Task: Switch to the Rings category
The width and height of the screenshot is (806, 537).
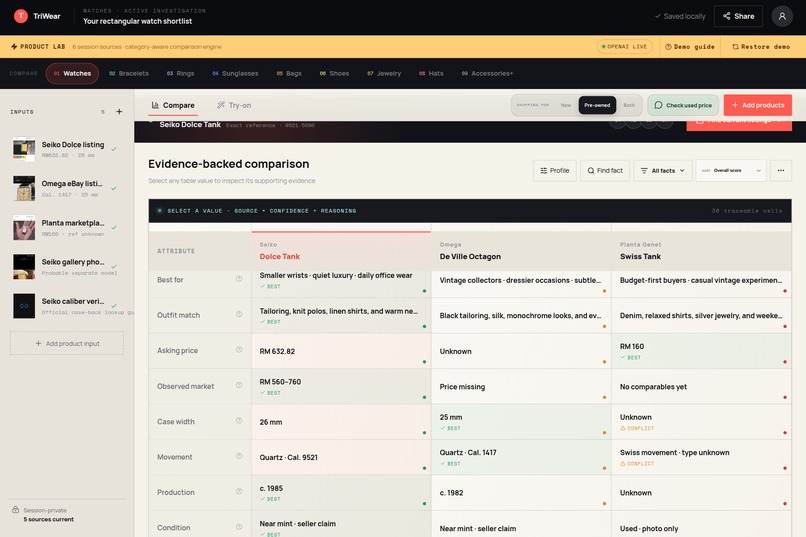Action: coord(180,73)
